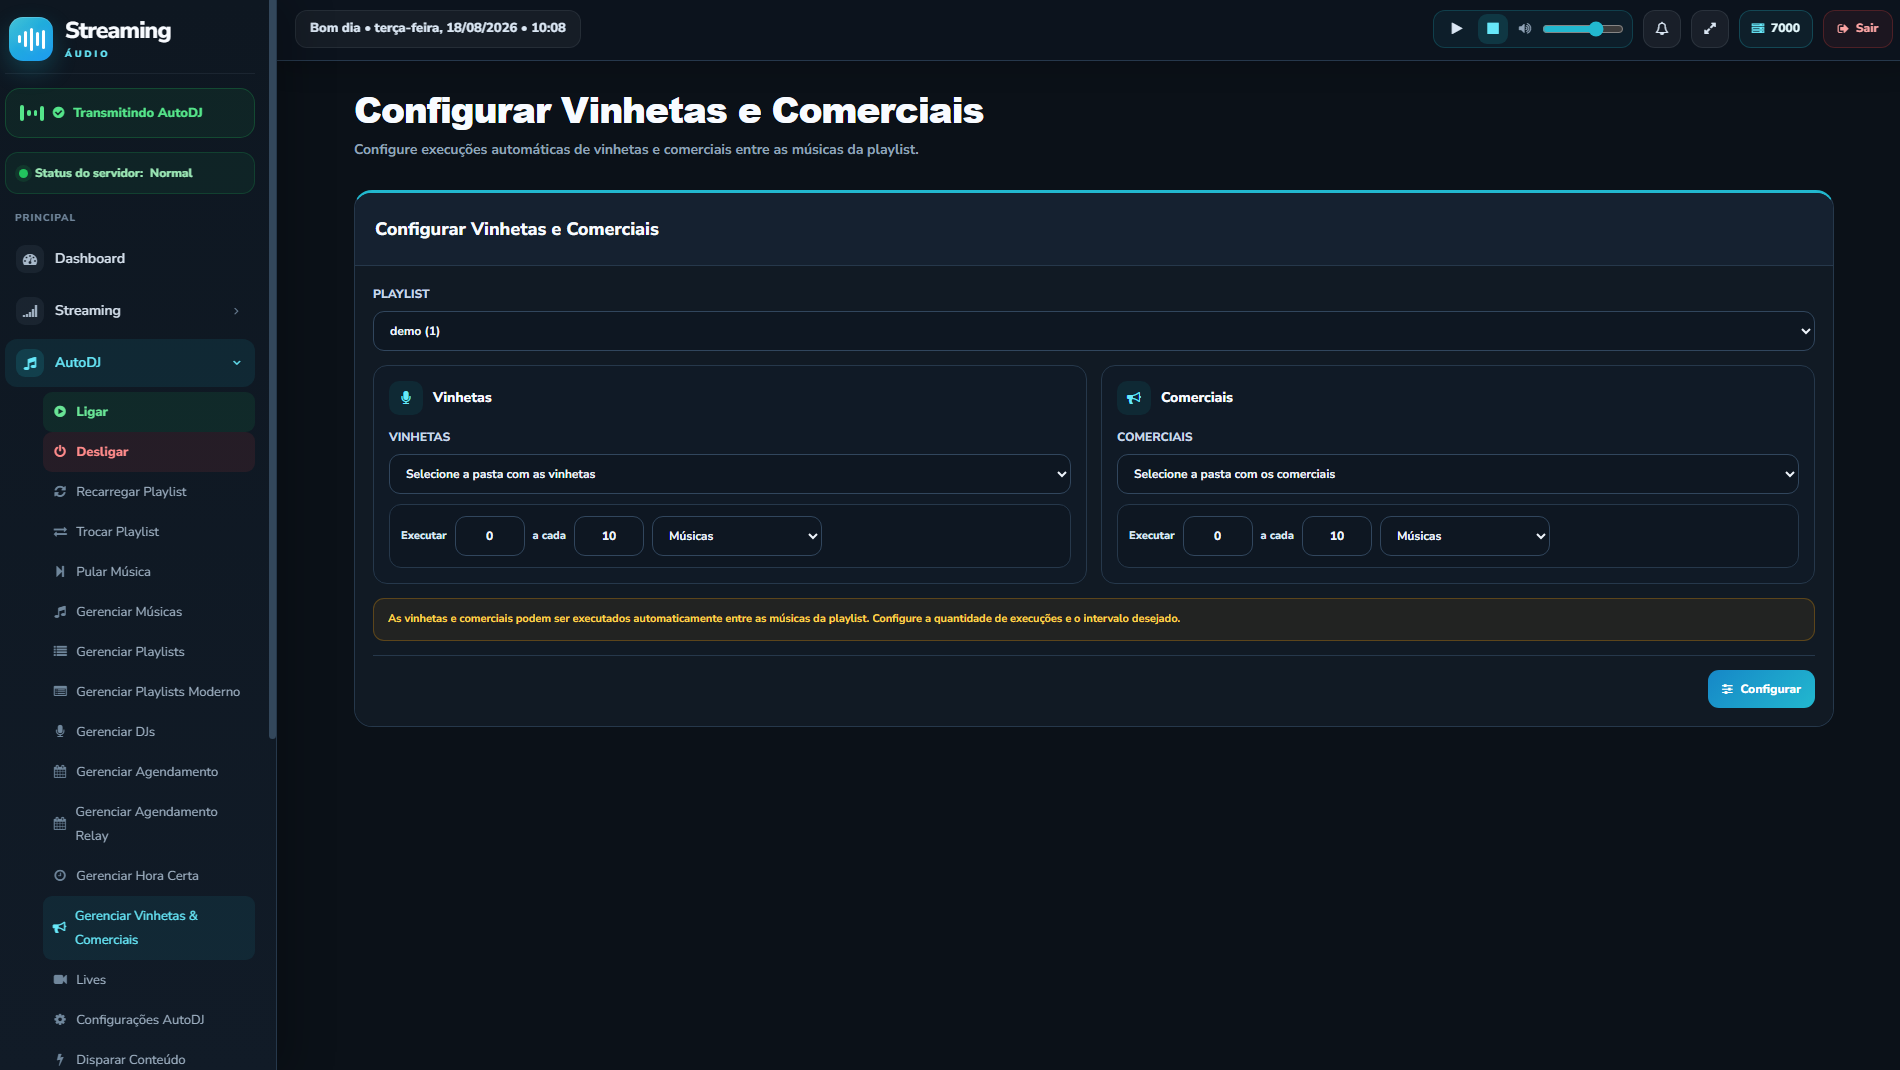This screenshot has width=1900, height=1070.
Task: Open notifications via bell icon
Action: point(1662,29)
